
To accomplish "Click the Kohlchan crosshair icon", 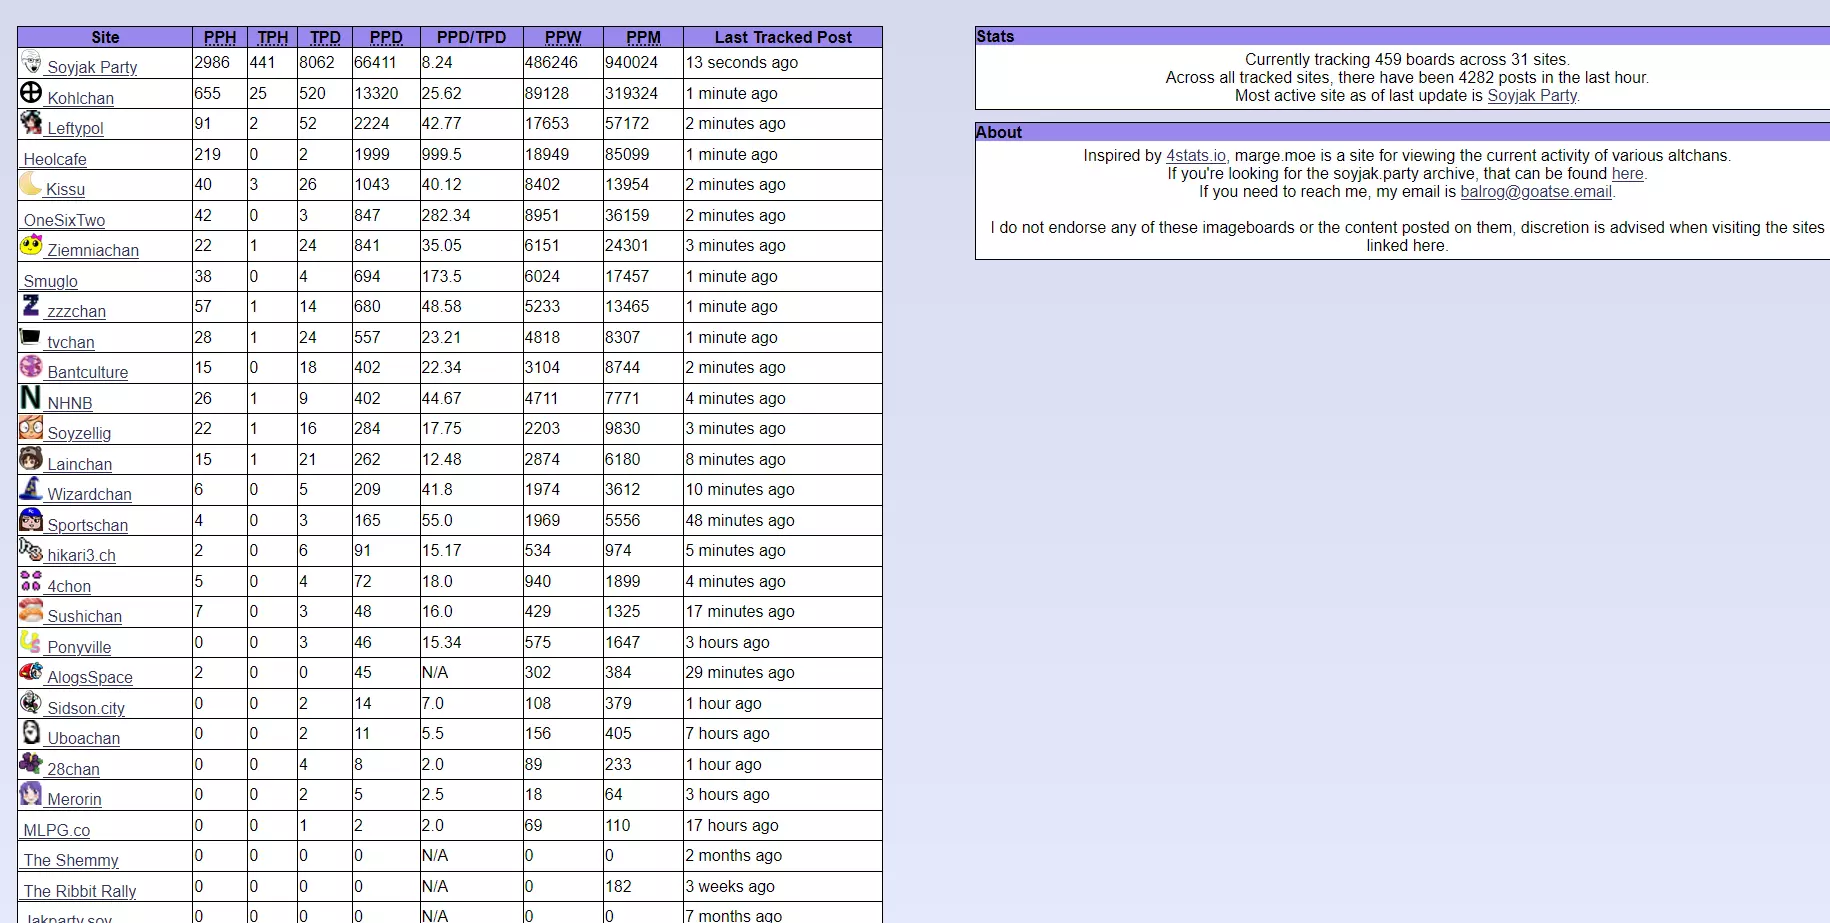I will [31, 93].
